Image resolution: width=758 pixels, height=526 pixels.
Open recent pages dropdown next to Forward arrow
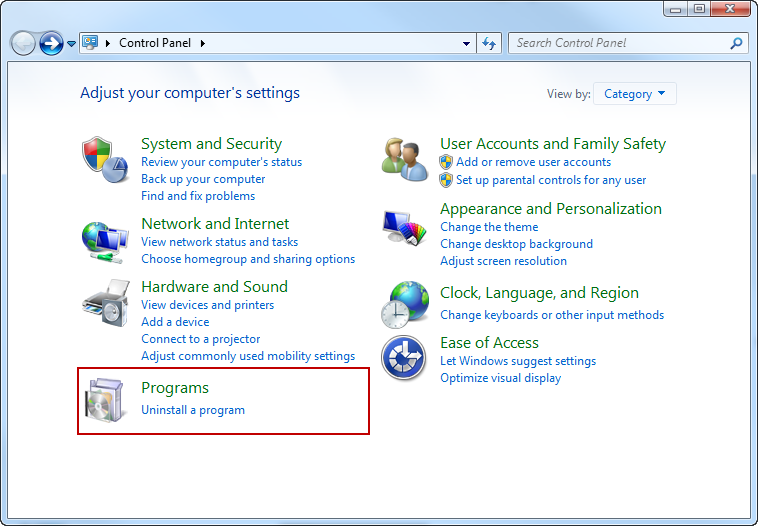(72, 44)
